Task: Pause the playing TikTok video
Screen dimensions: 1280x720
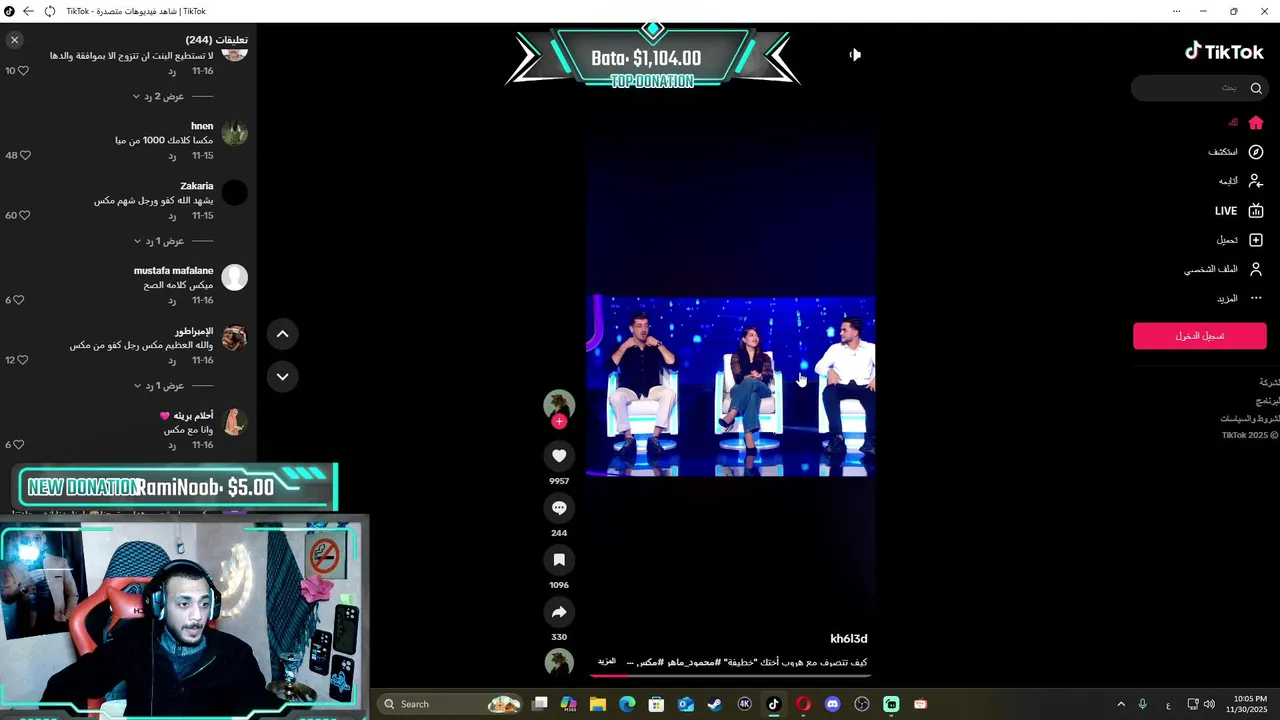Action: tap(731, 385)
